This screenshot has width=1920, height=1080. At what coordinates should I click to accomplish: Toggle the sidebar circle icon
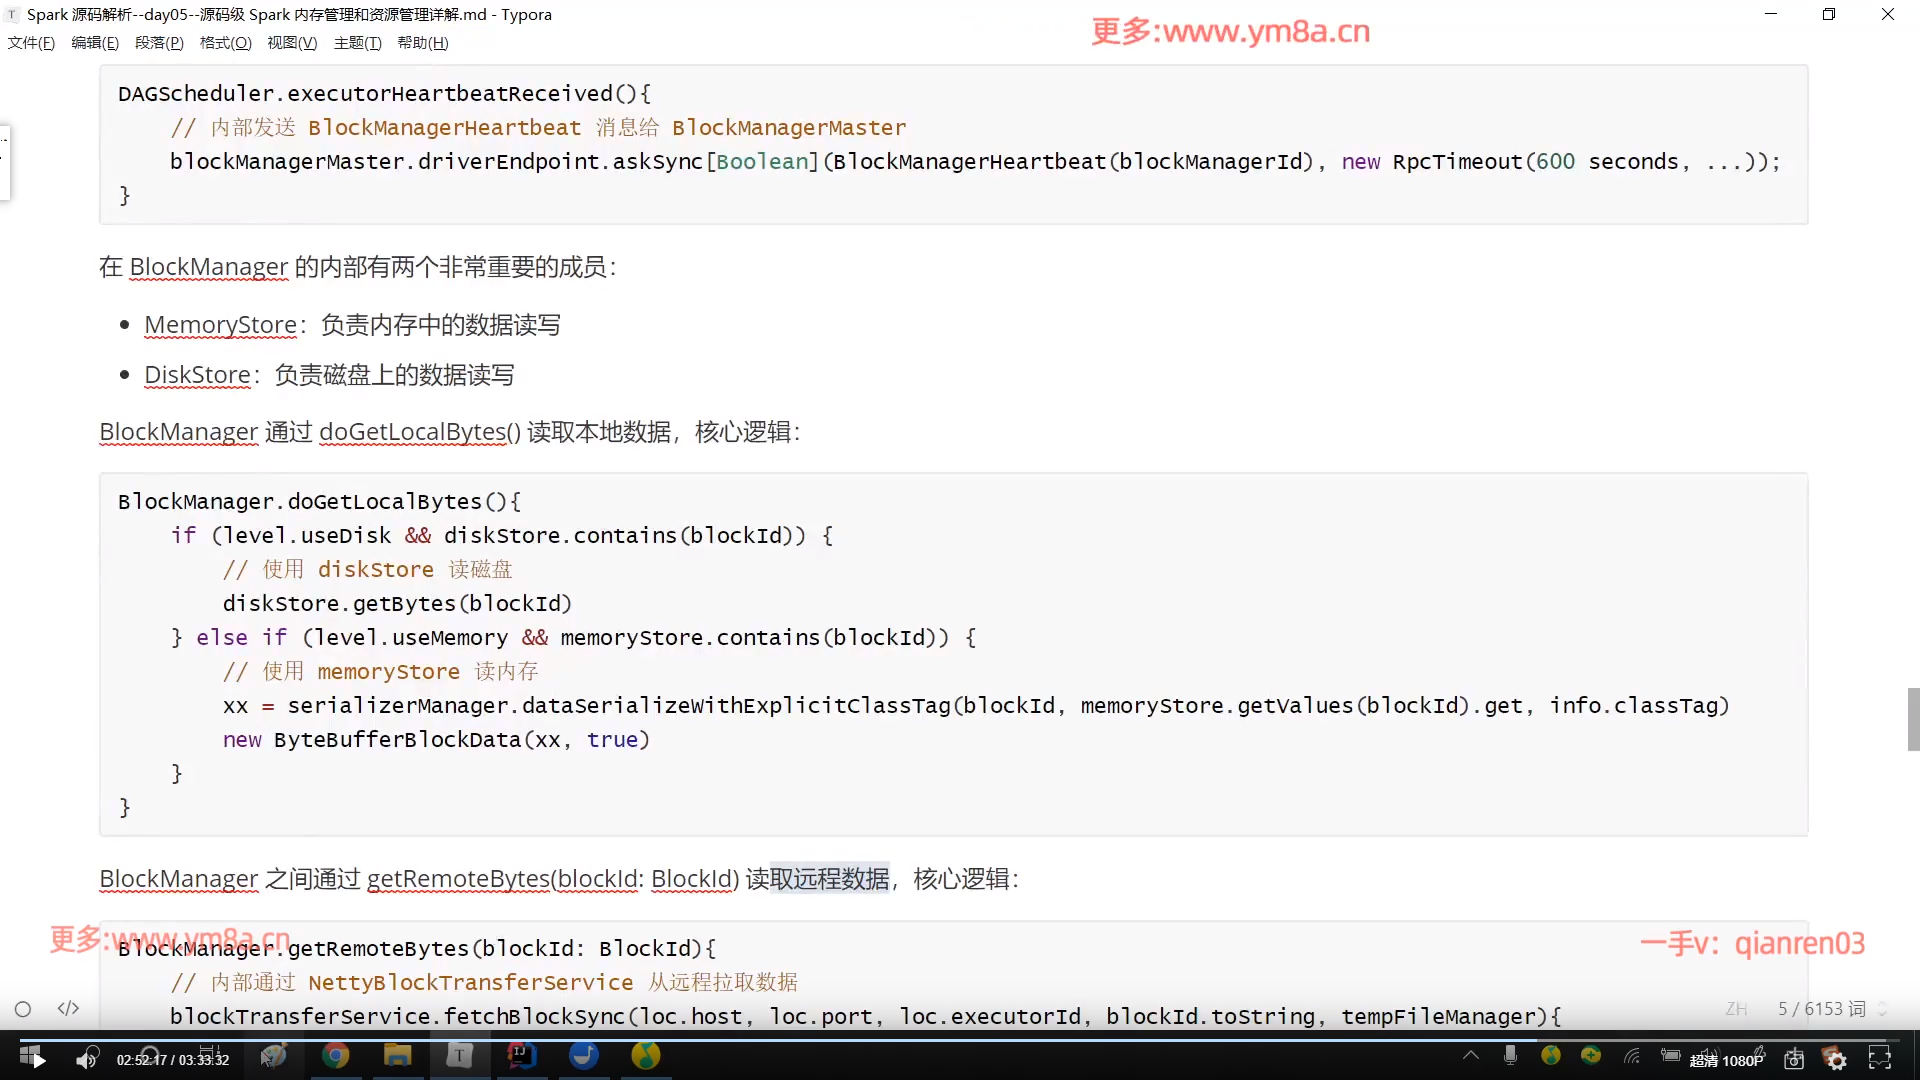tap(23, 1009)
